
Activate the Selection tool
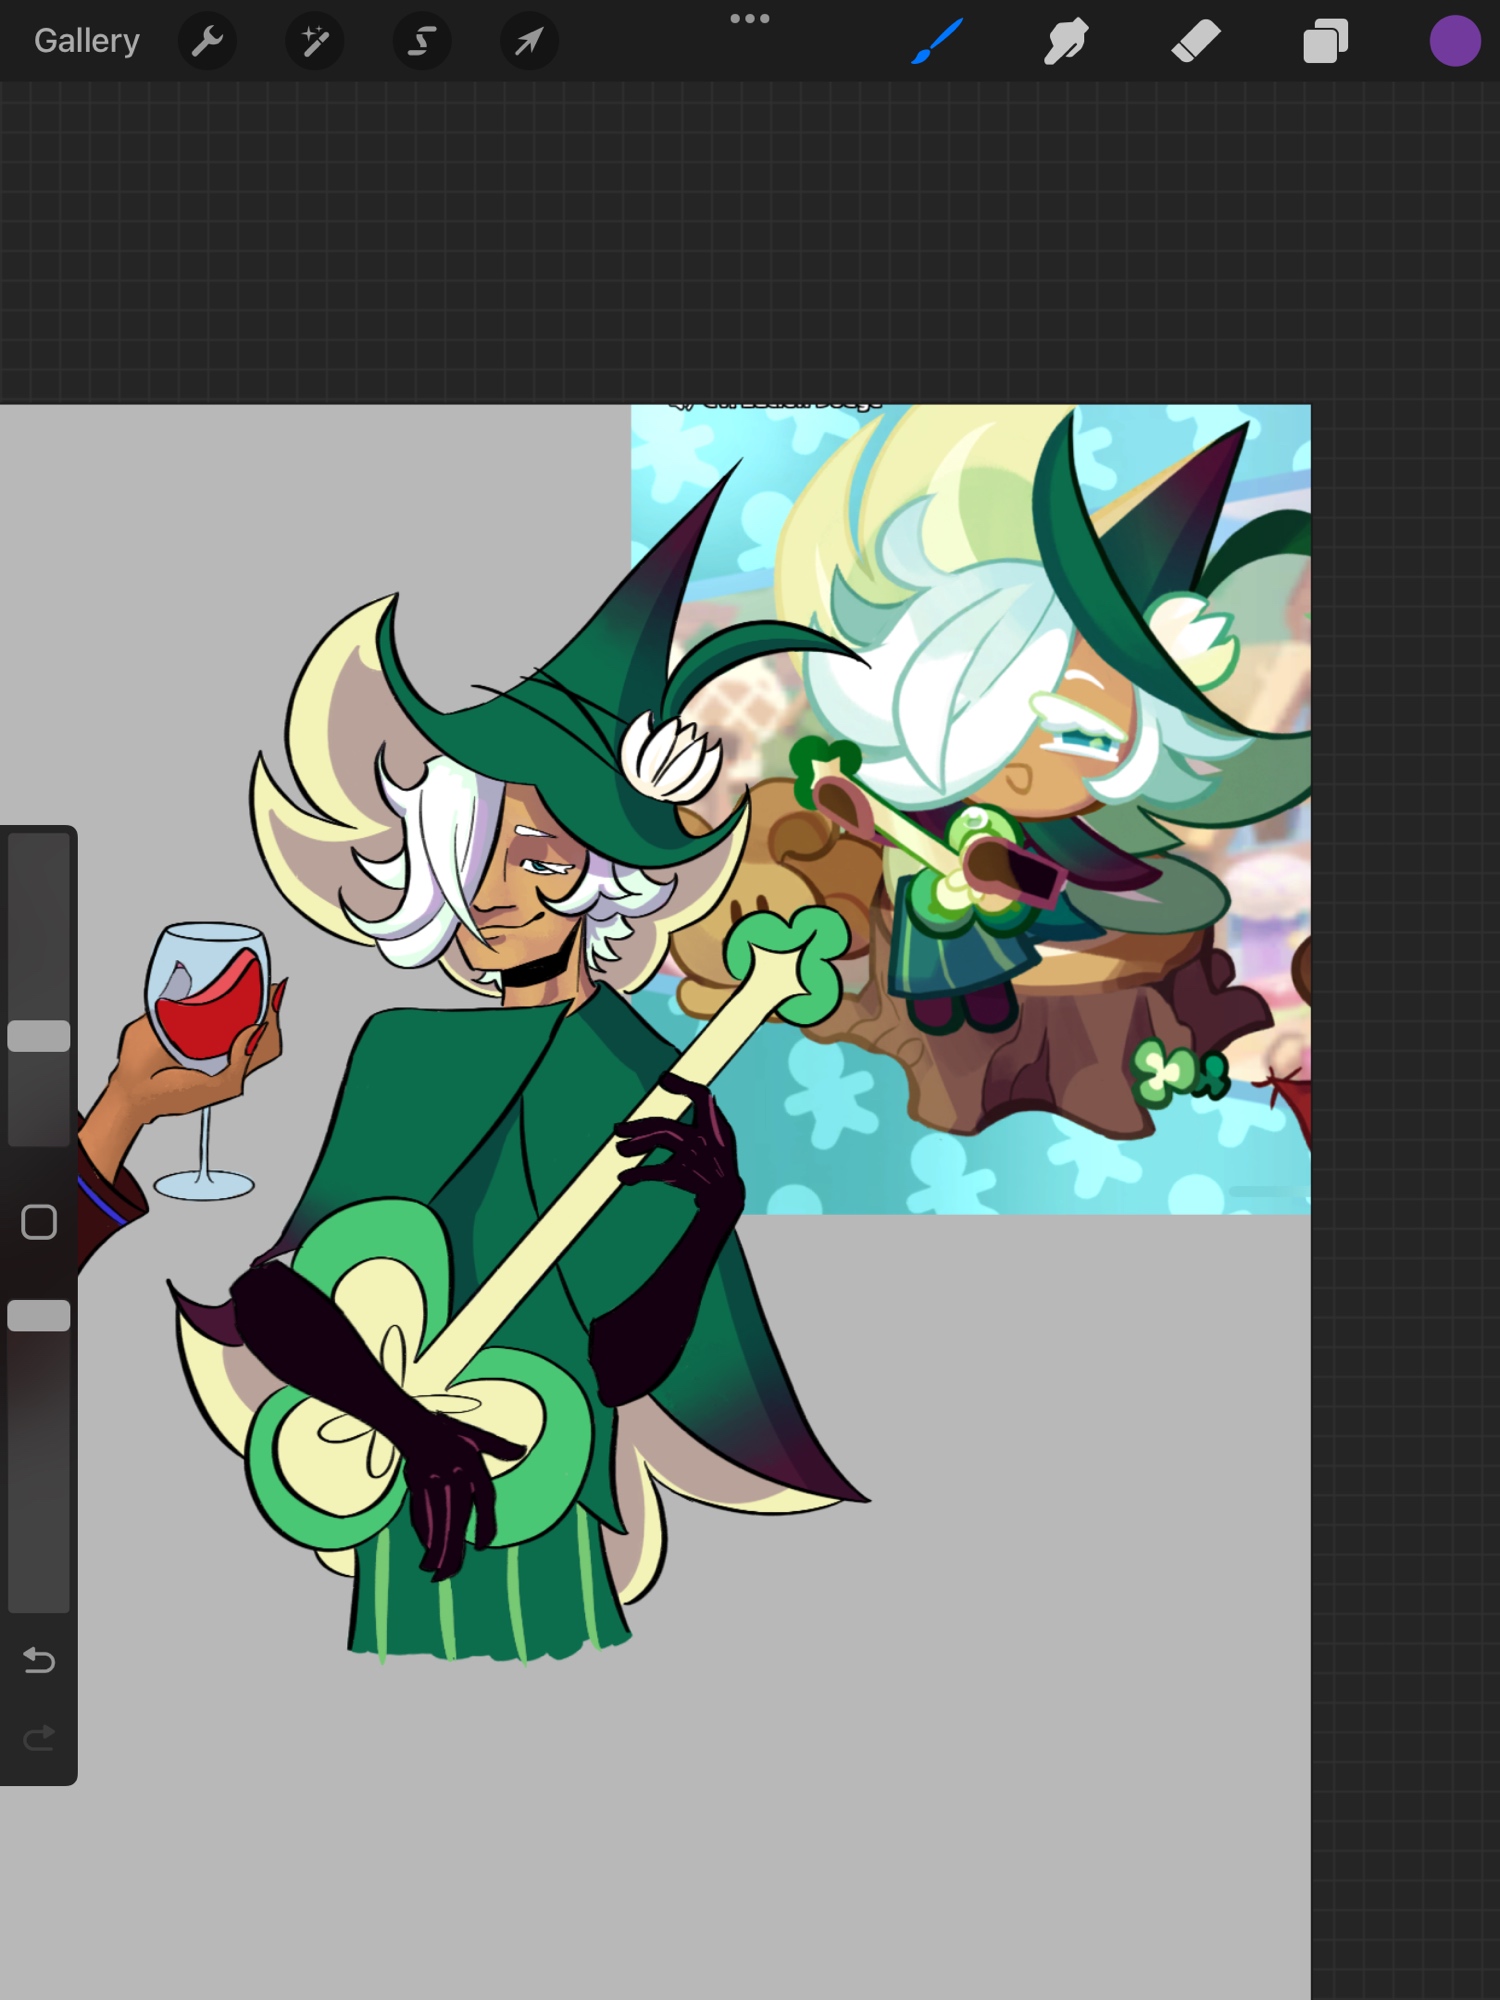click(422, 41)
